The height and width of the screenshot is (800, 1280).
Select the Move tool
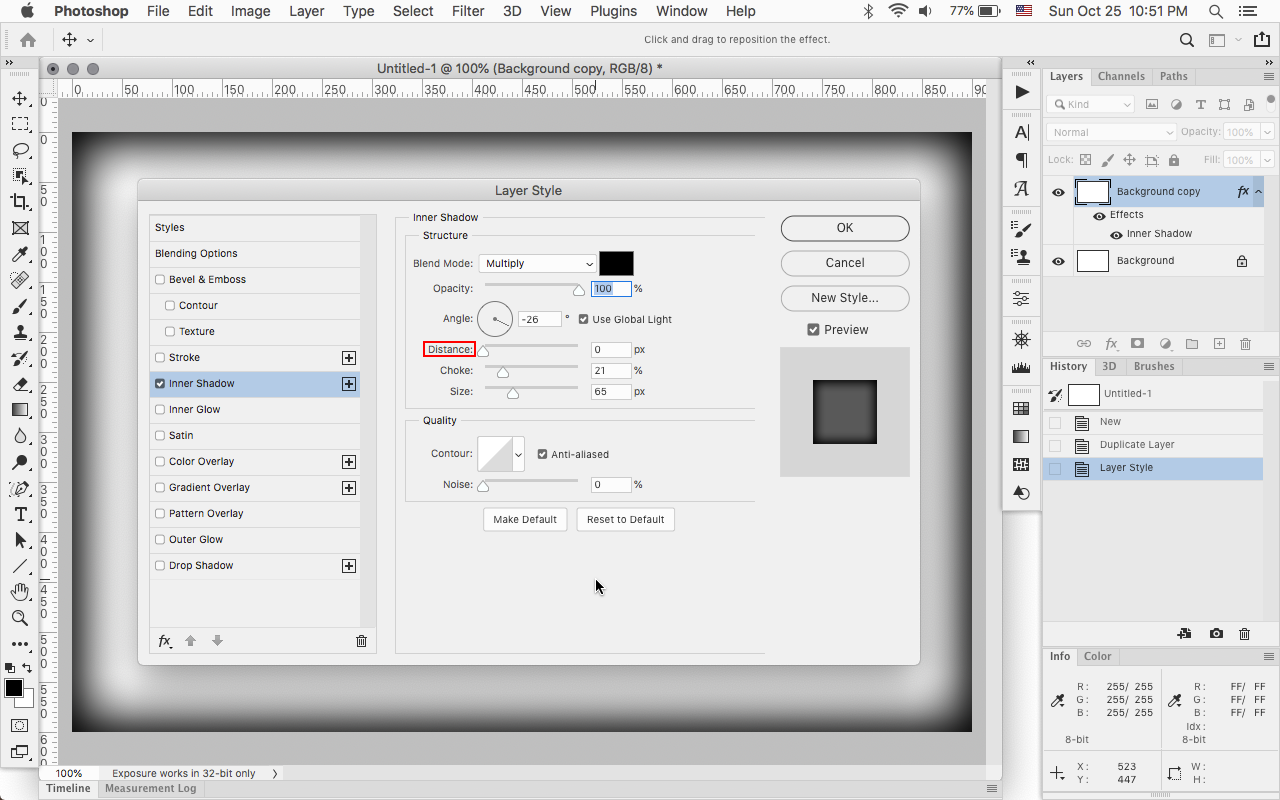(x=20, y=98)
